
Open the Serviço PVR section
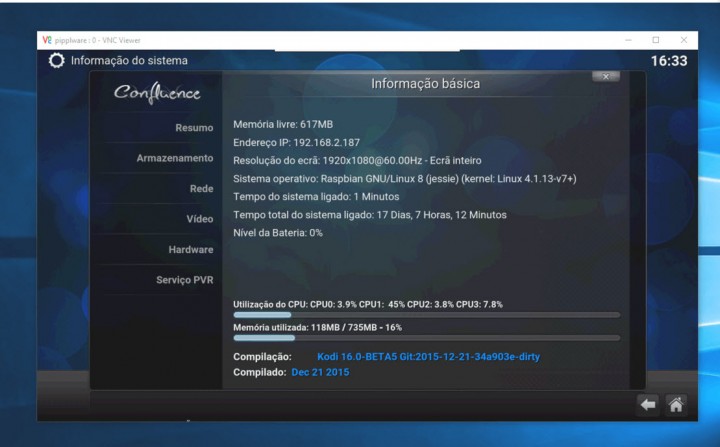point(184,280)
